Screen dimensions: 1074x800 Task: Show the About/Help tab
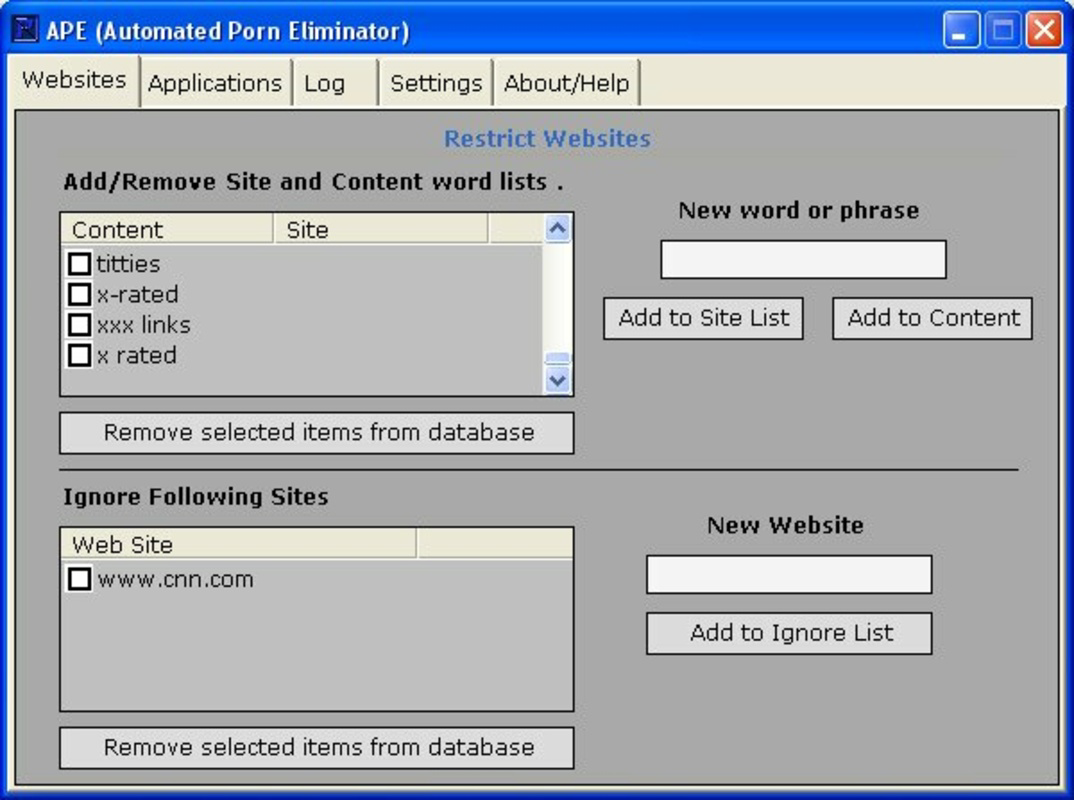coord(566,84)
